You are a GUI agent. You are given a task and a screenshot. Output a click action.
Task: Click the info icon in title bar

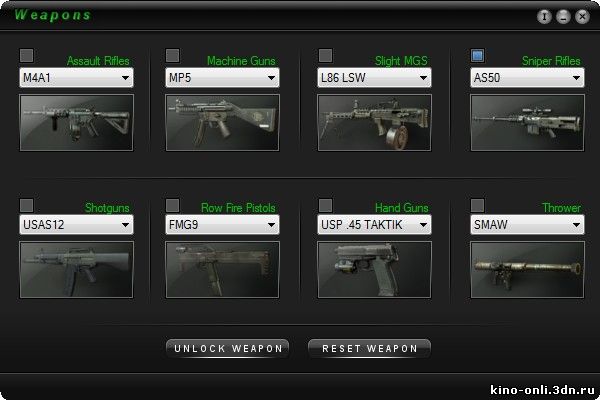pos(544,17)
